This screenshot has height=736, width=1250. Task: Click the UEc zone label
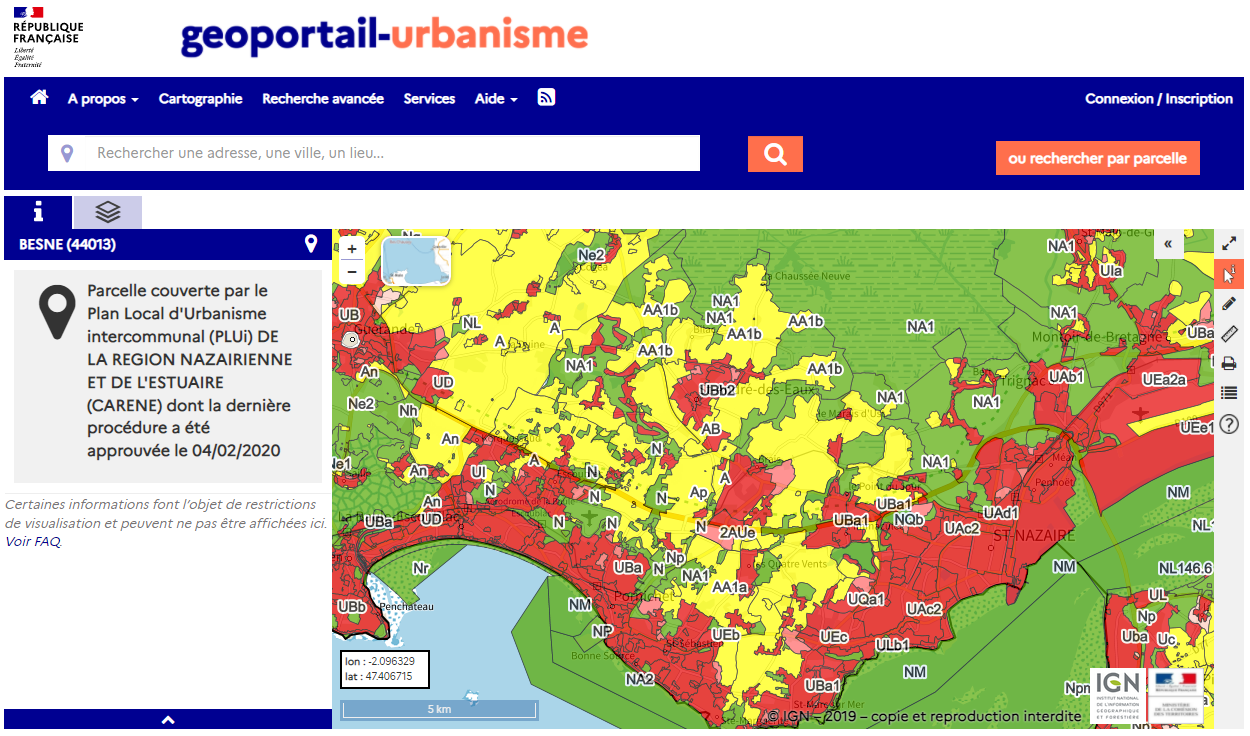pos(834,637)
